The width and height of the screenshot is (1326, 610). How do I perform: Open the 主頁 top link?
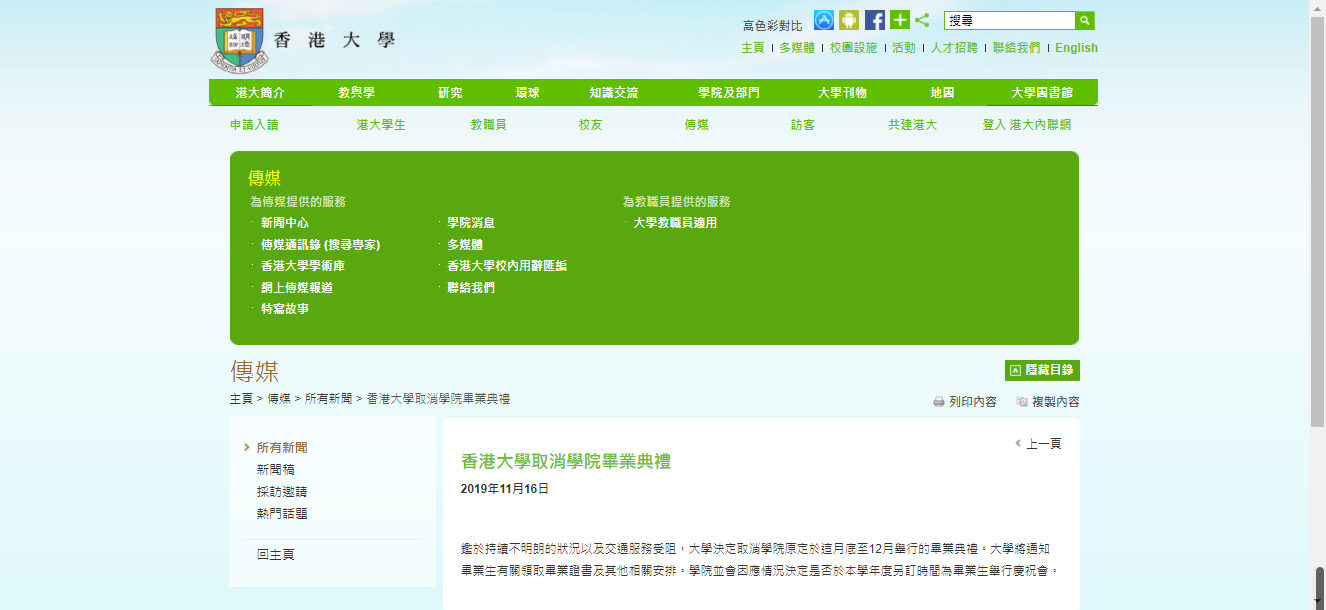coord(752,48)
